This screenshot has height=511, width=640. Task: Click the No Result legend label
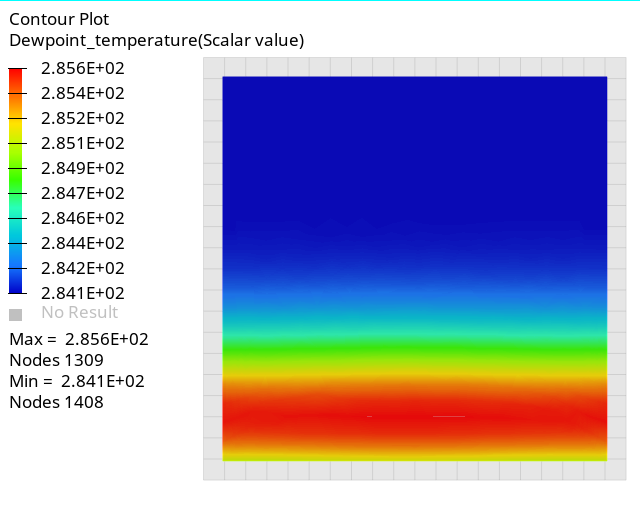tap(80, 312)
